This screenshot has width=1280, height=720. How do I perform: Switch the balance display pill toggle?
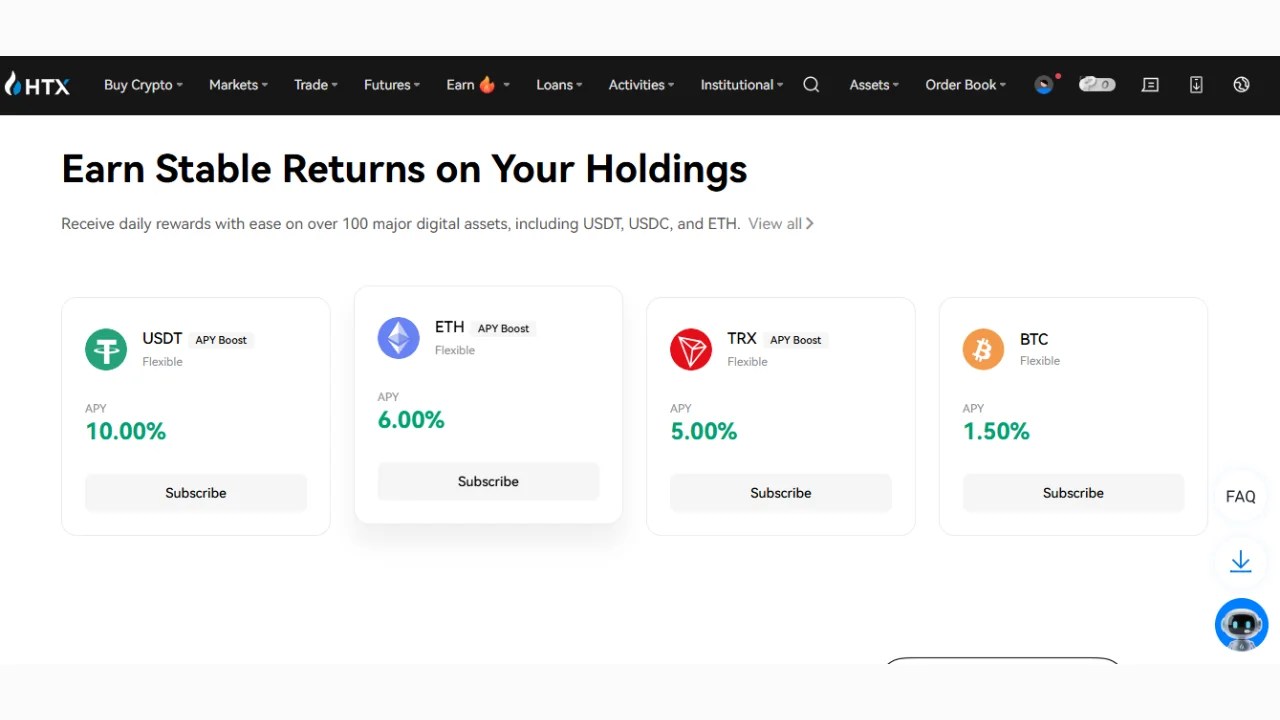click(1097, 85)
